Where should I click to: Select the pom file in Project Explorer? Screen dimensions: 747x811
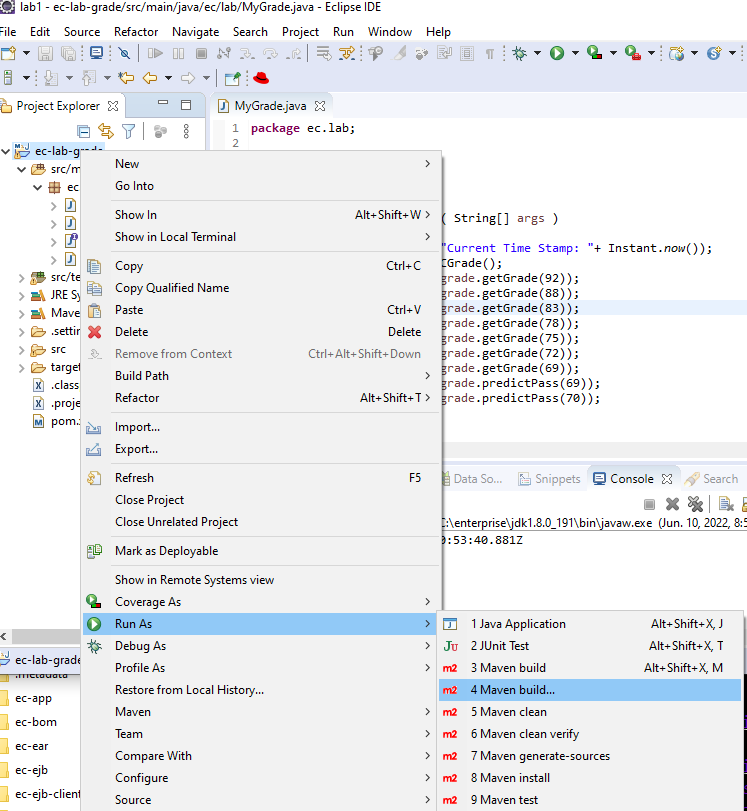click(56, 422)
